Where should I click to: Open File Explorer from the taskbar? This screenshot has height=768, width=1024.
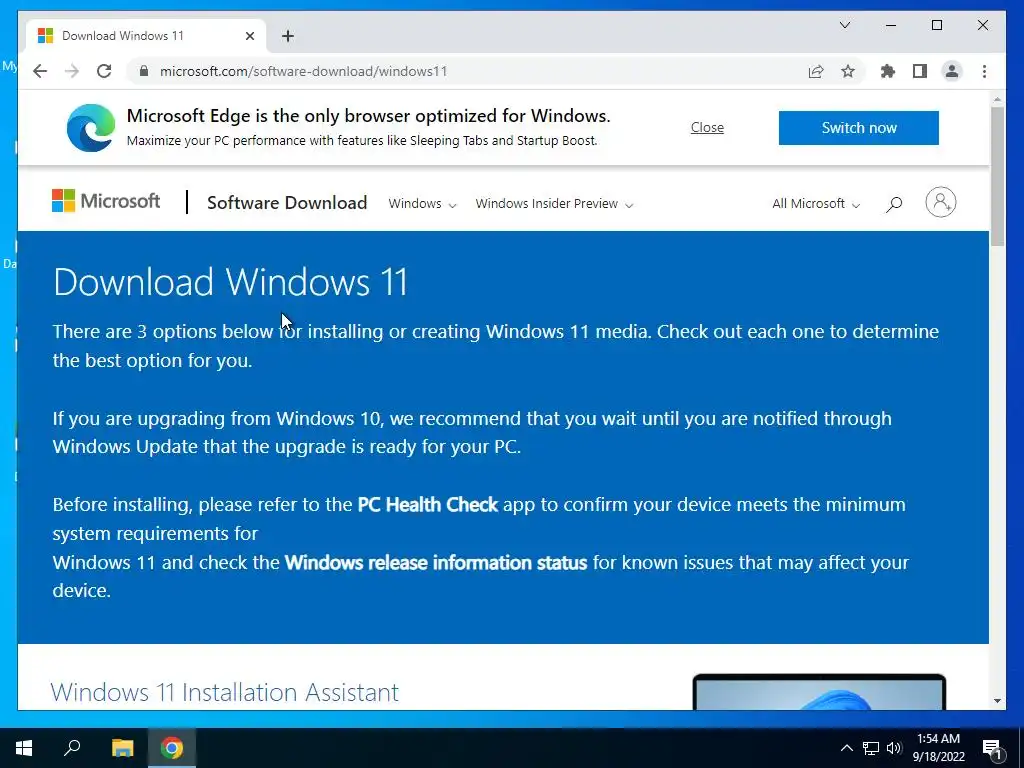click(x=122, y=748)
